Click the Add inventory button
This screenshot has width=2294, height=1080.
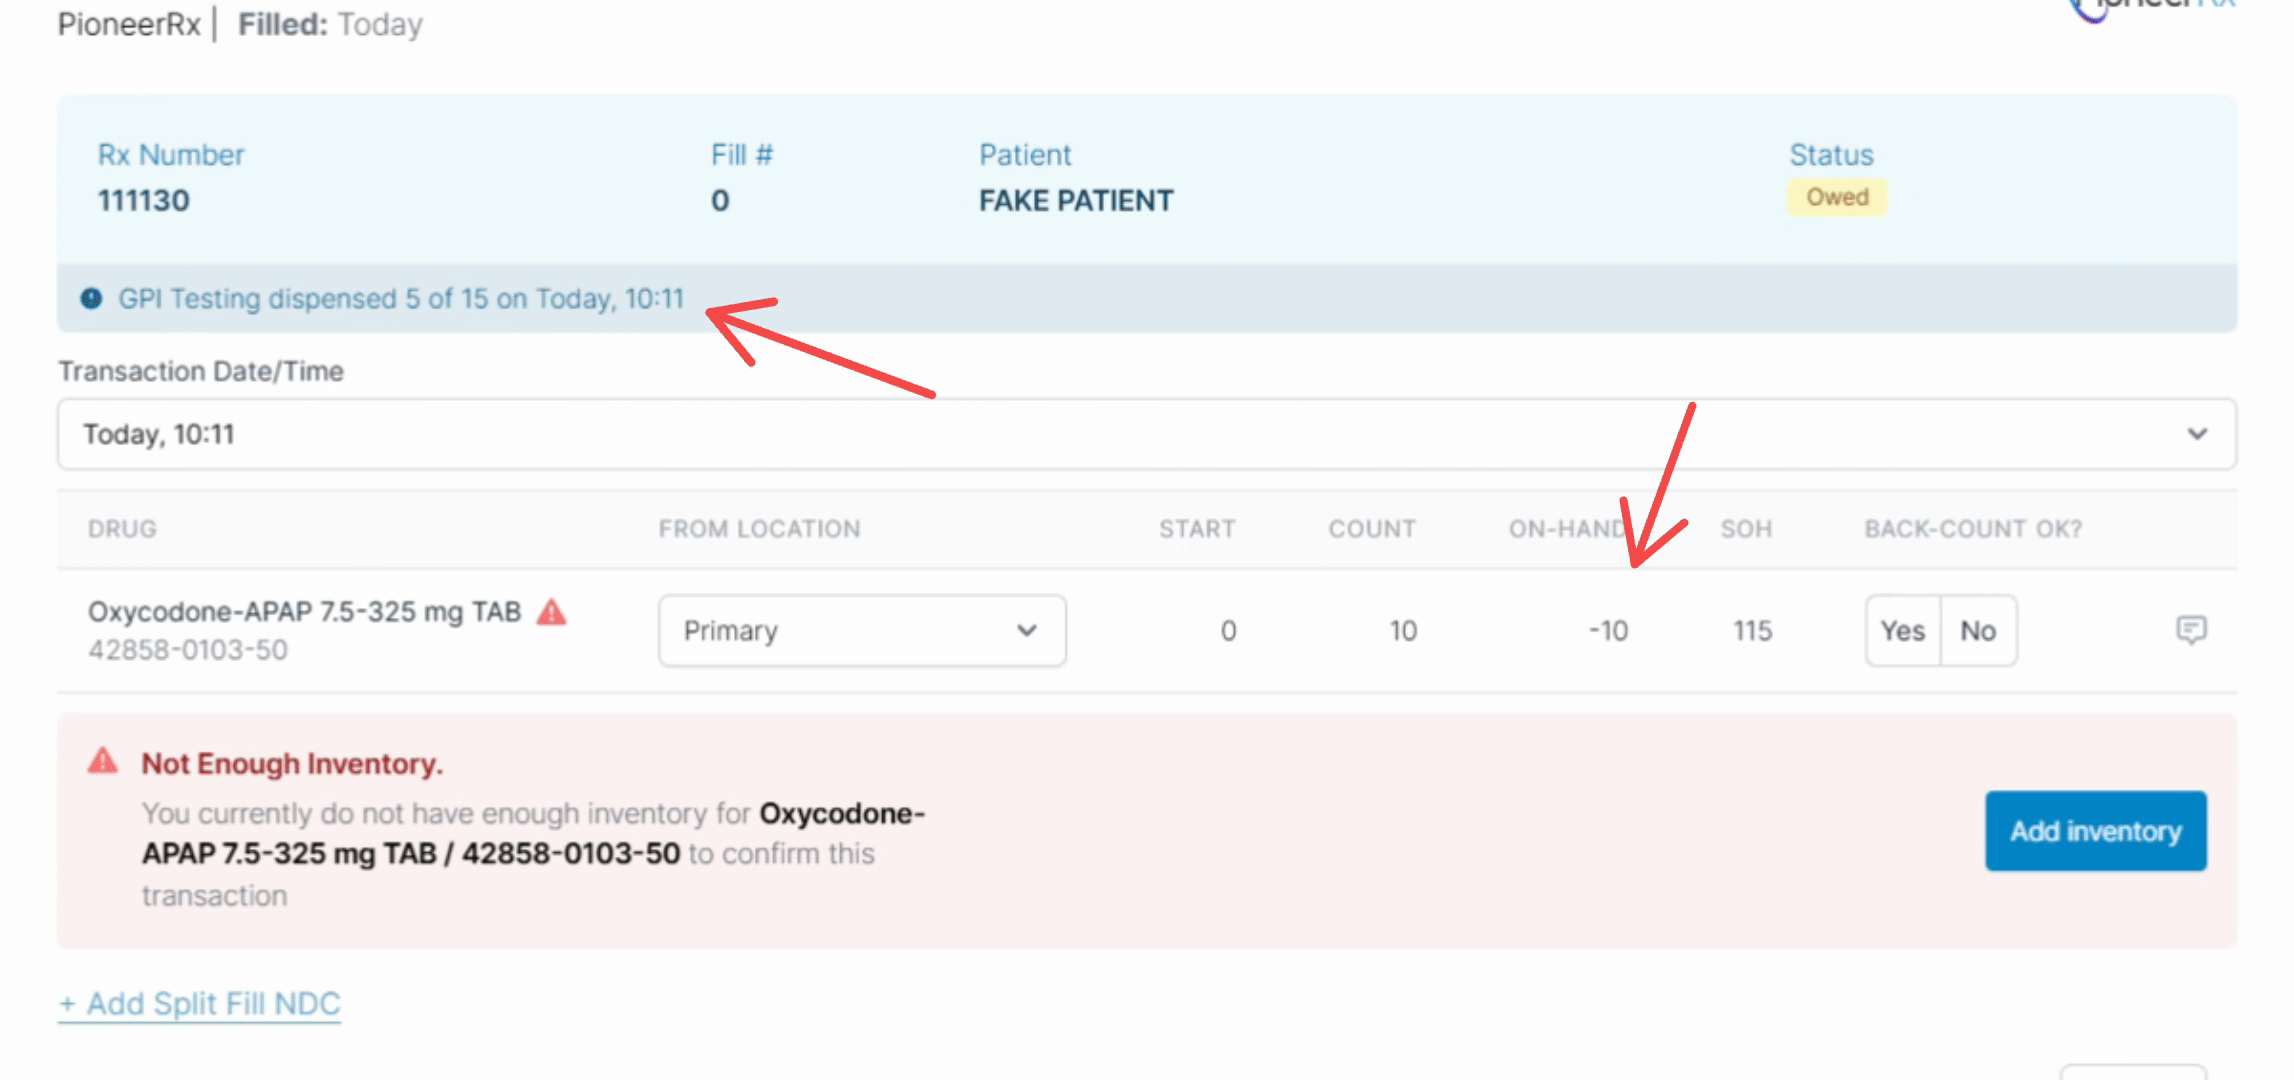pyautogui.click(x=2095, y=831)
